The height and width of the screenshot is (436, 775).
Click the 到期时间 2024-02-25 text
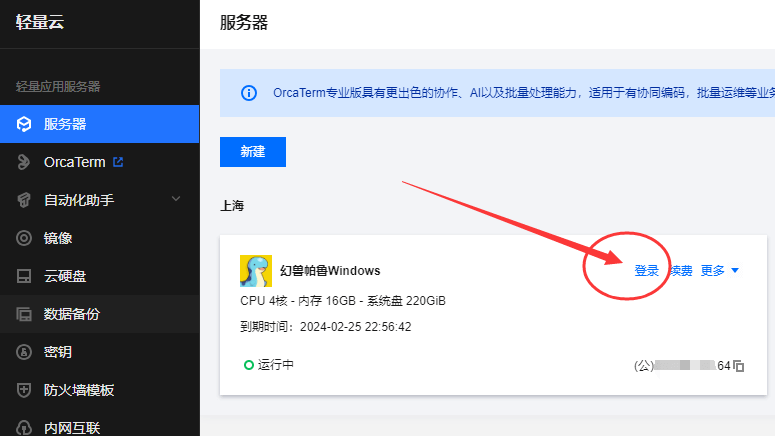tap(325, 327)
